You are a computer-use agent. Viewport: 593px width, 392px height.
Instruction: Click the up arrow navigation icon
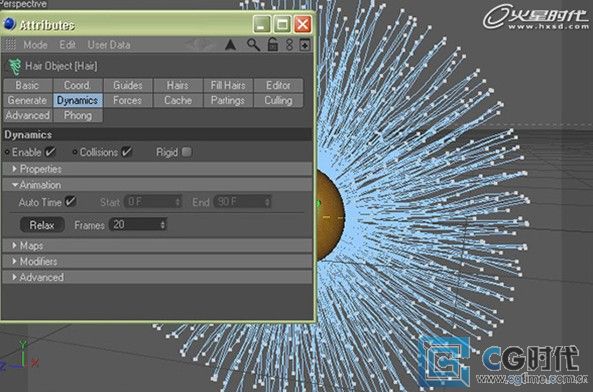[x=230, y=45]
